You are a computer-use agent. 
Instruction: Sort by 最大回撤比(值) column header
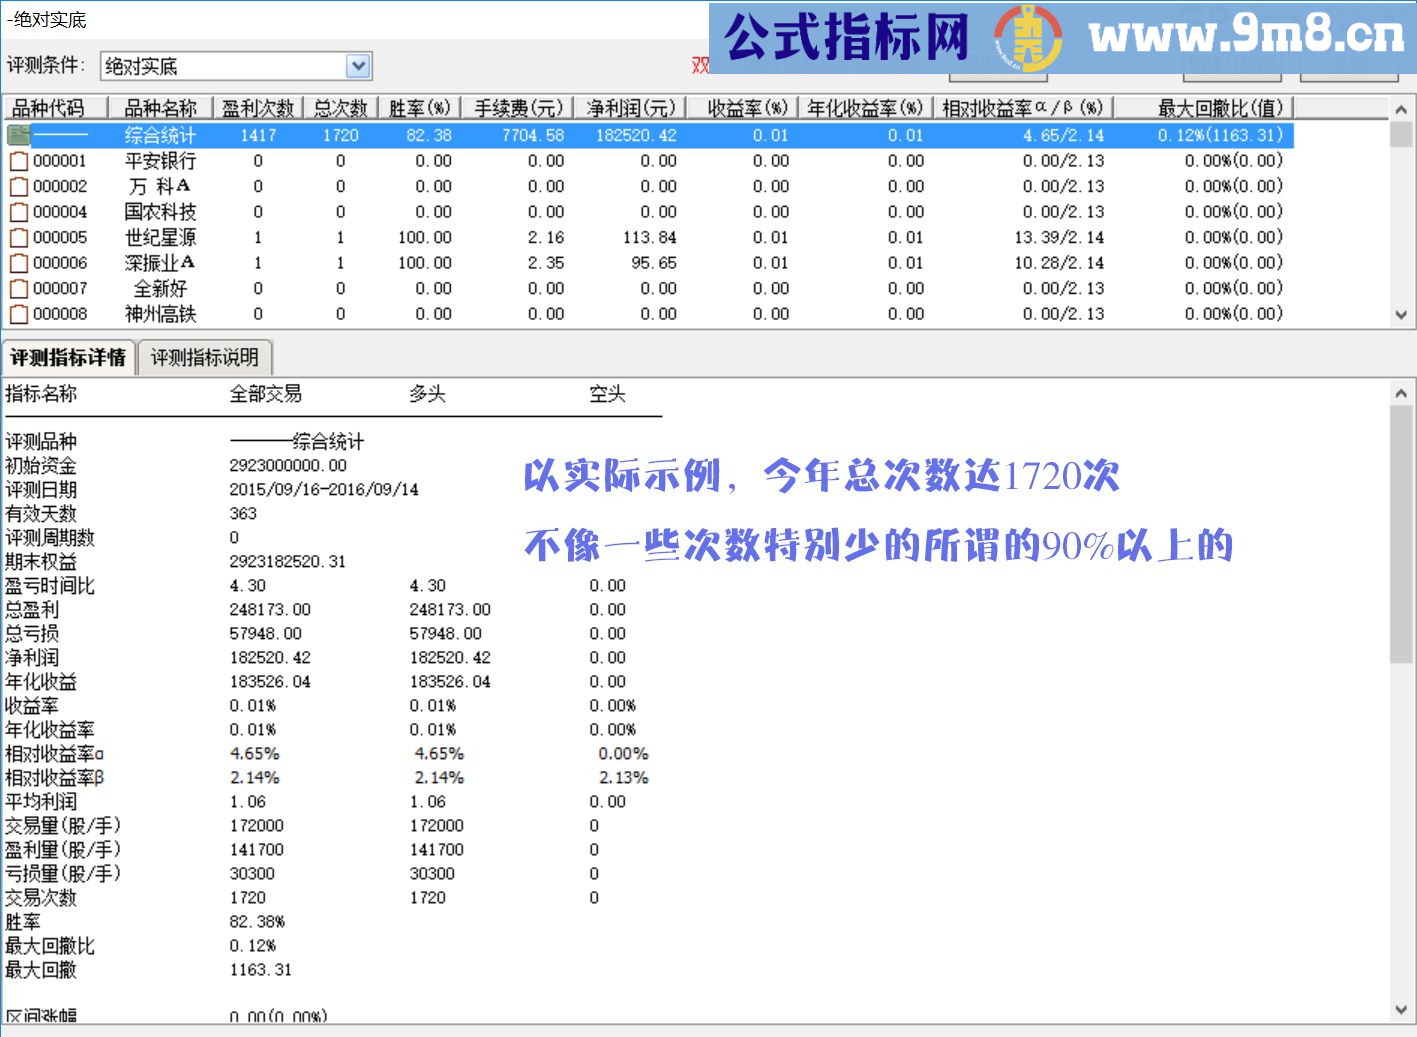[1204, 108]
